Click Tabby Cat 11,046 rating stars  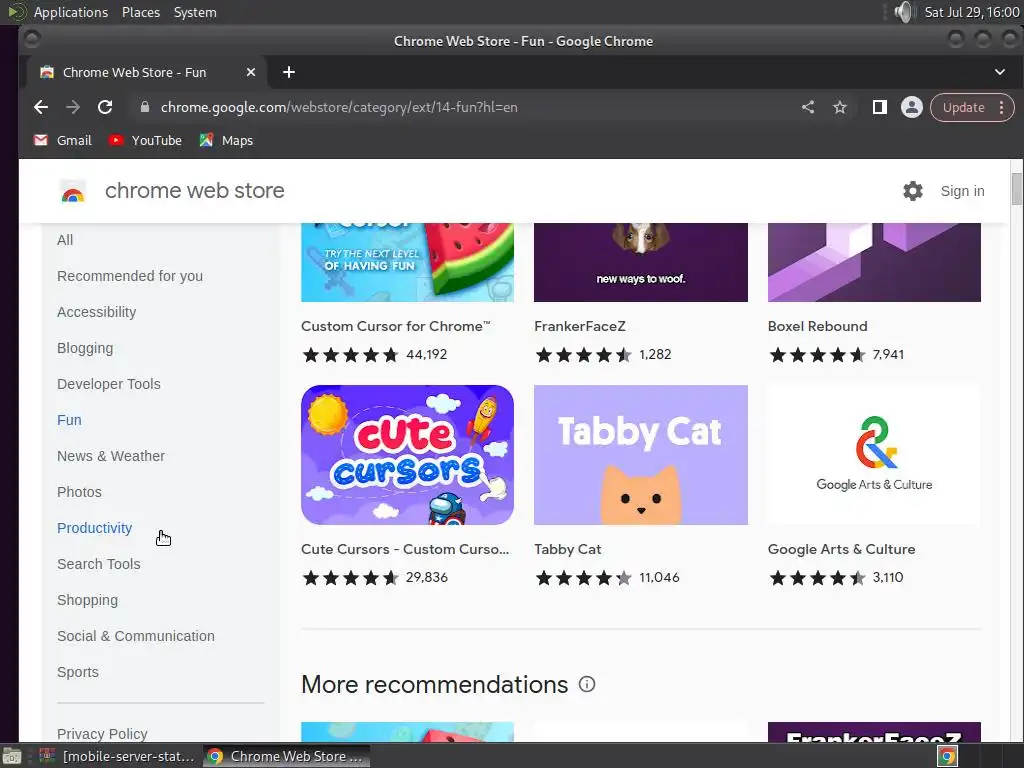(x=583, y=578)
